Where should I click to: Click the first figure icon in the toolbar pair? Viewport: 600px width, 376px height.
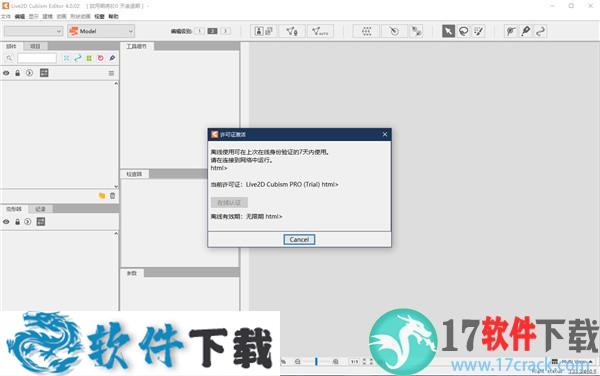[x=259, y=31]
